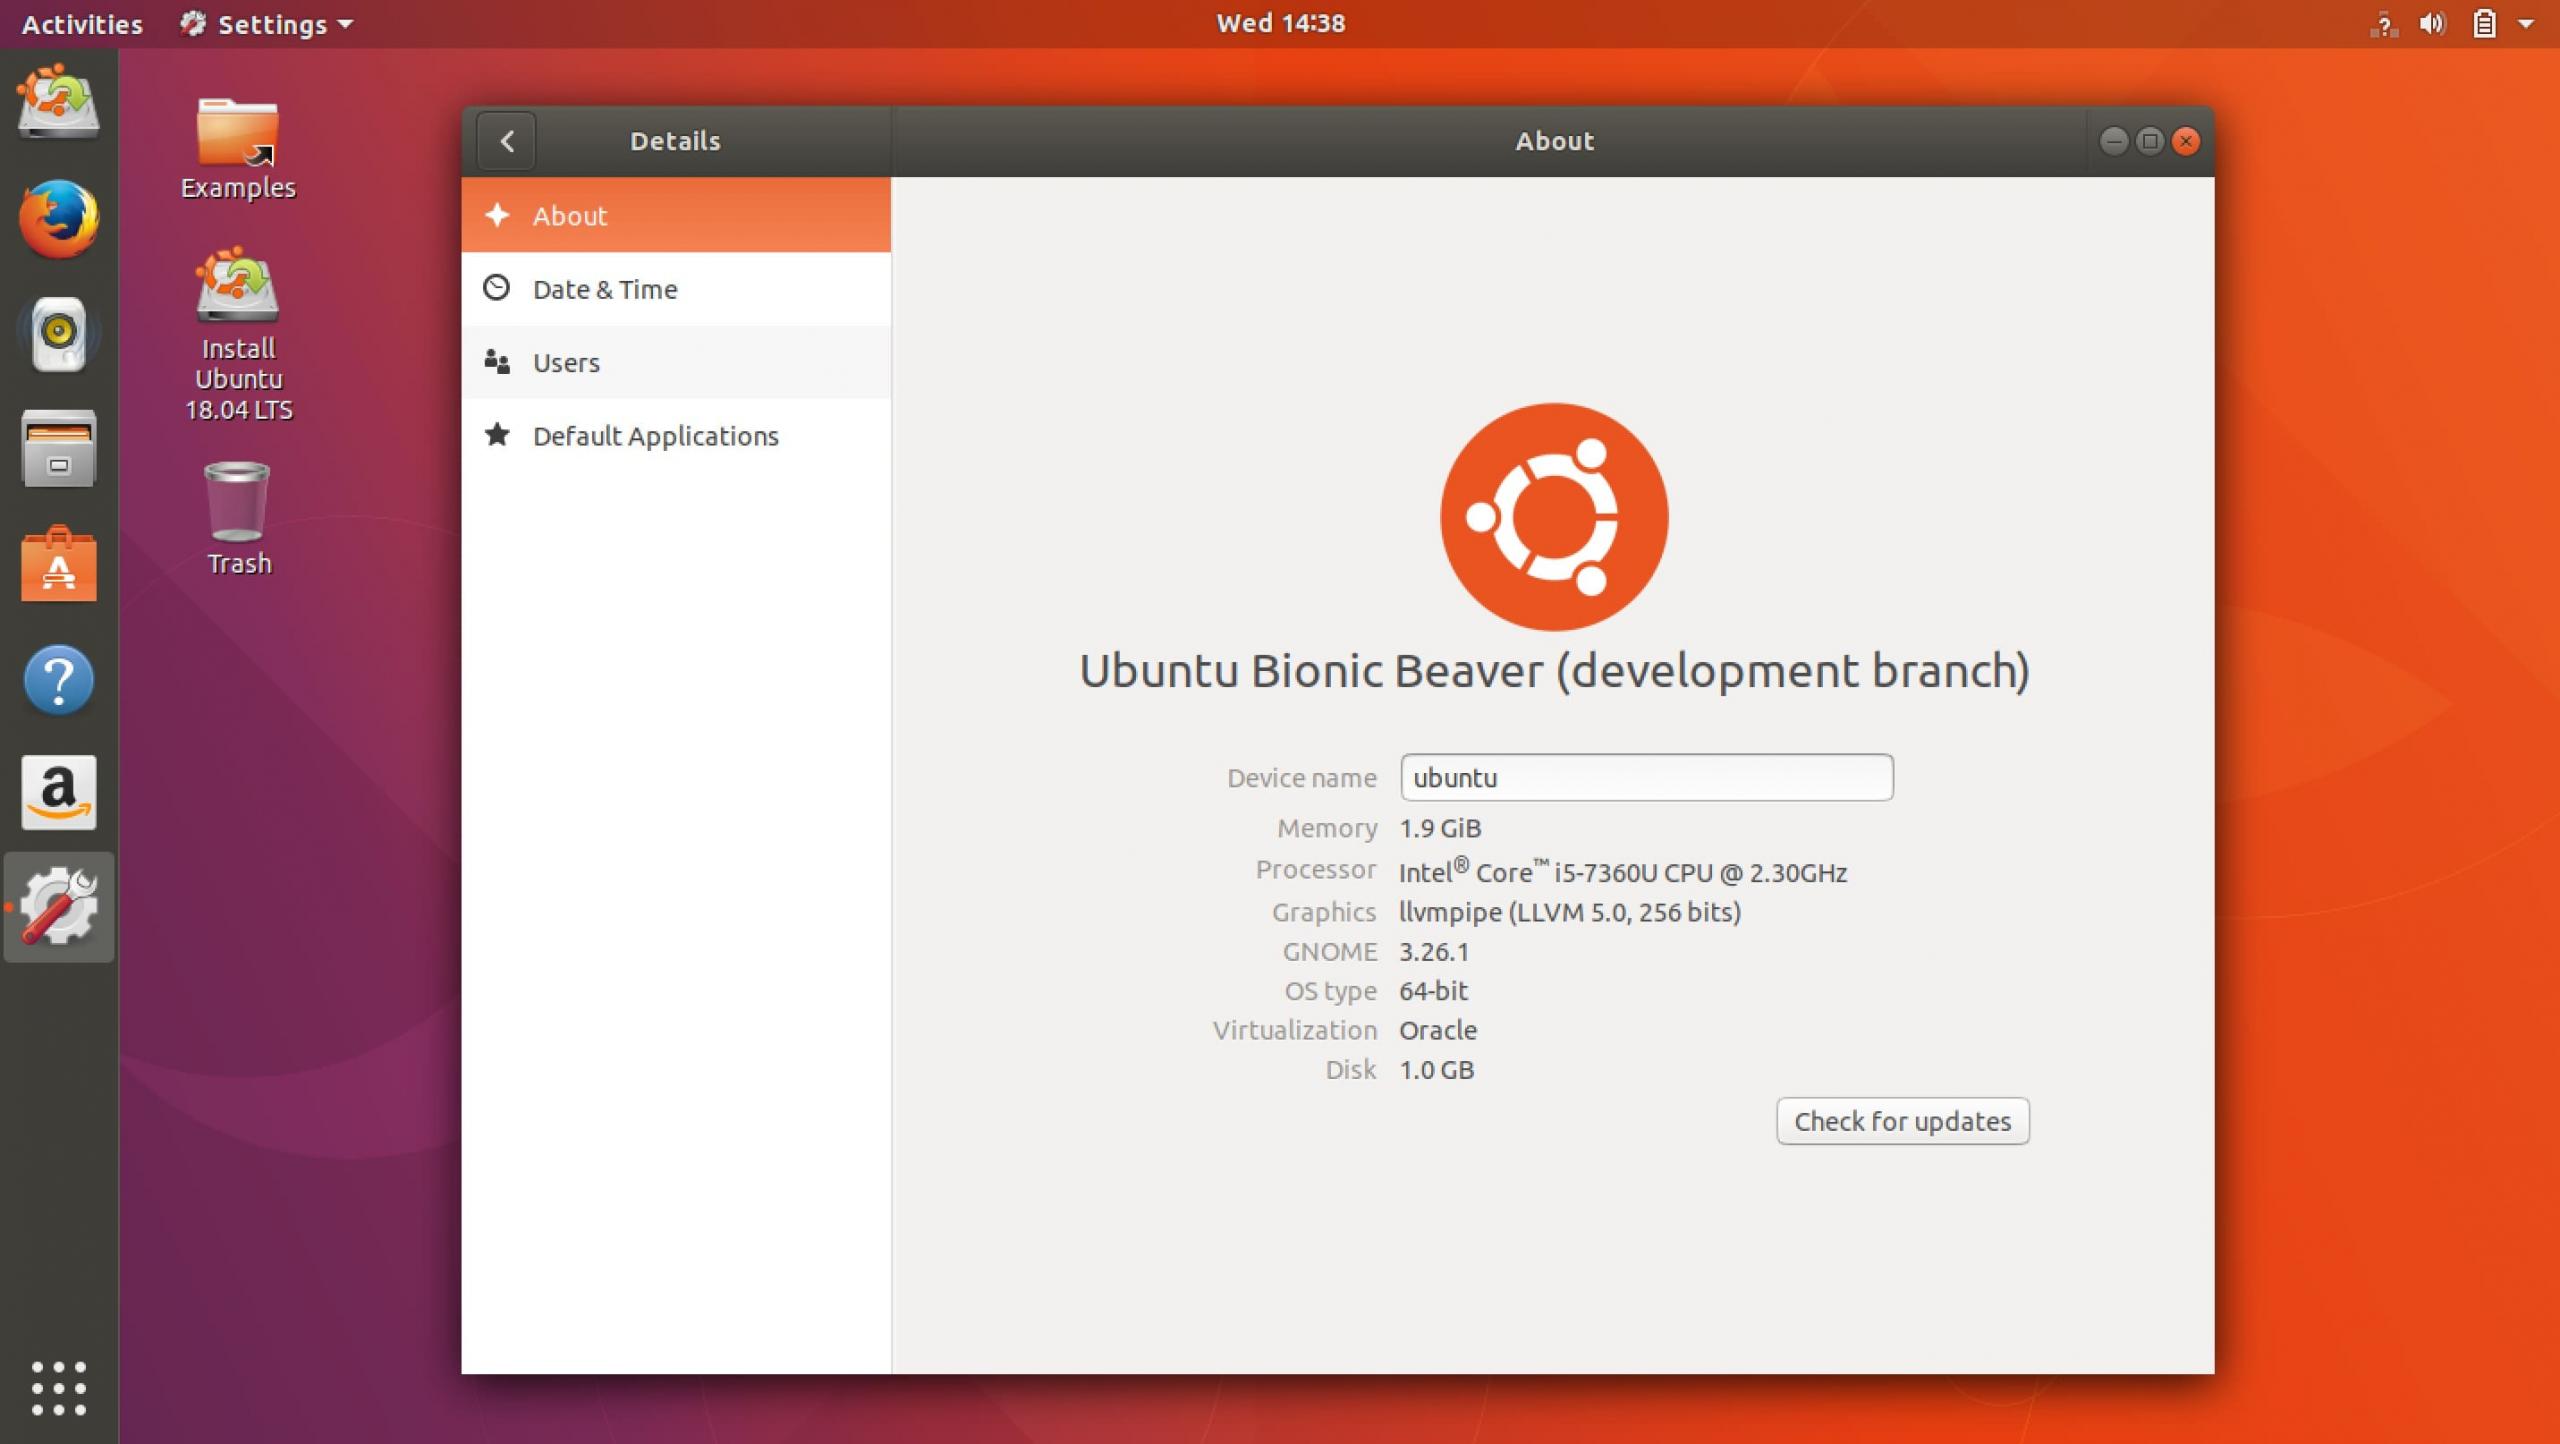Select Default Applications in the sidebar
This screenshot has height=1444, width=2560.
tap(654, 435)
